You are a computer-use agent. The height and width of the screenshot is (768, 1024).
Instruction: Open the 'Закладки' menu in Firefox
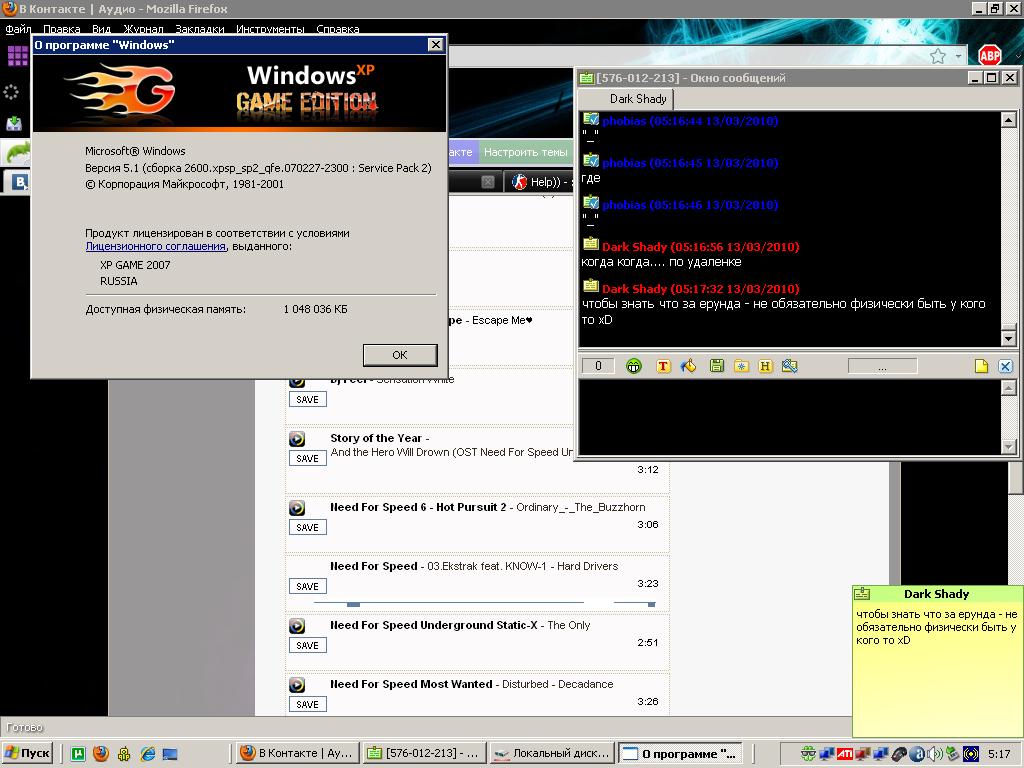pos(199,29)
